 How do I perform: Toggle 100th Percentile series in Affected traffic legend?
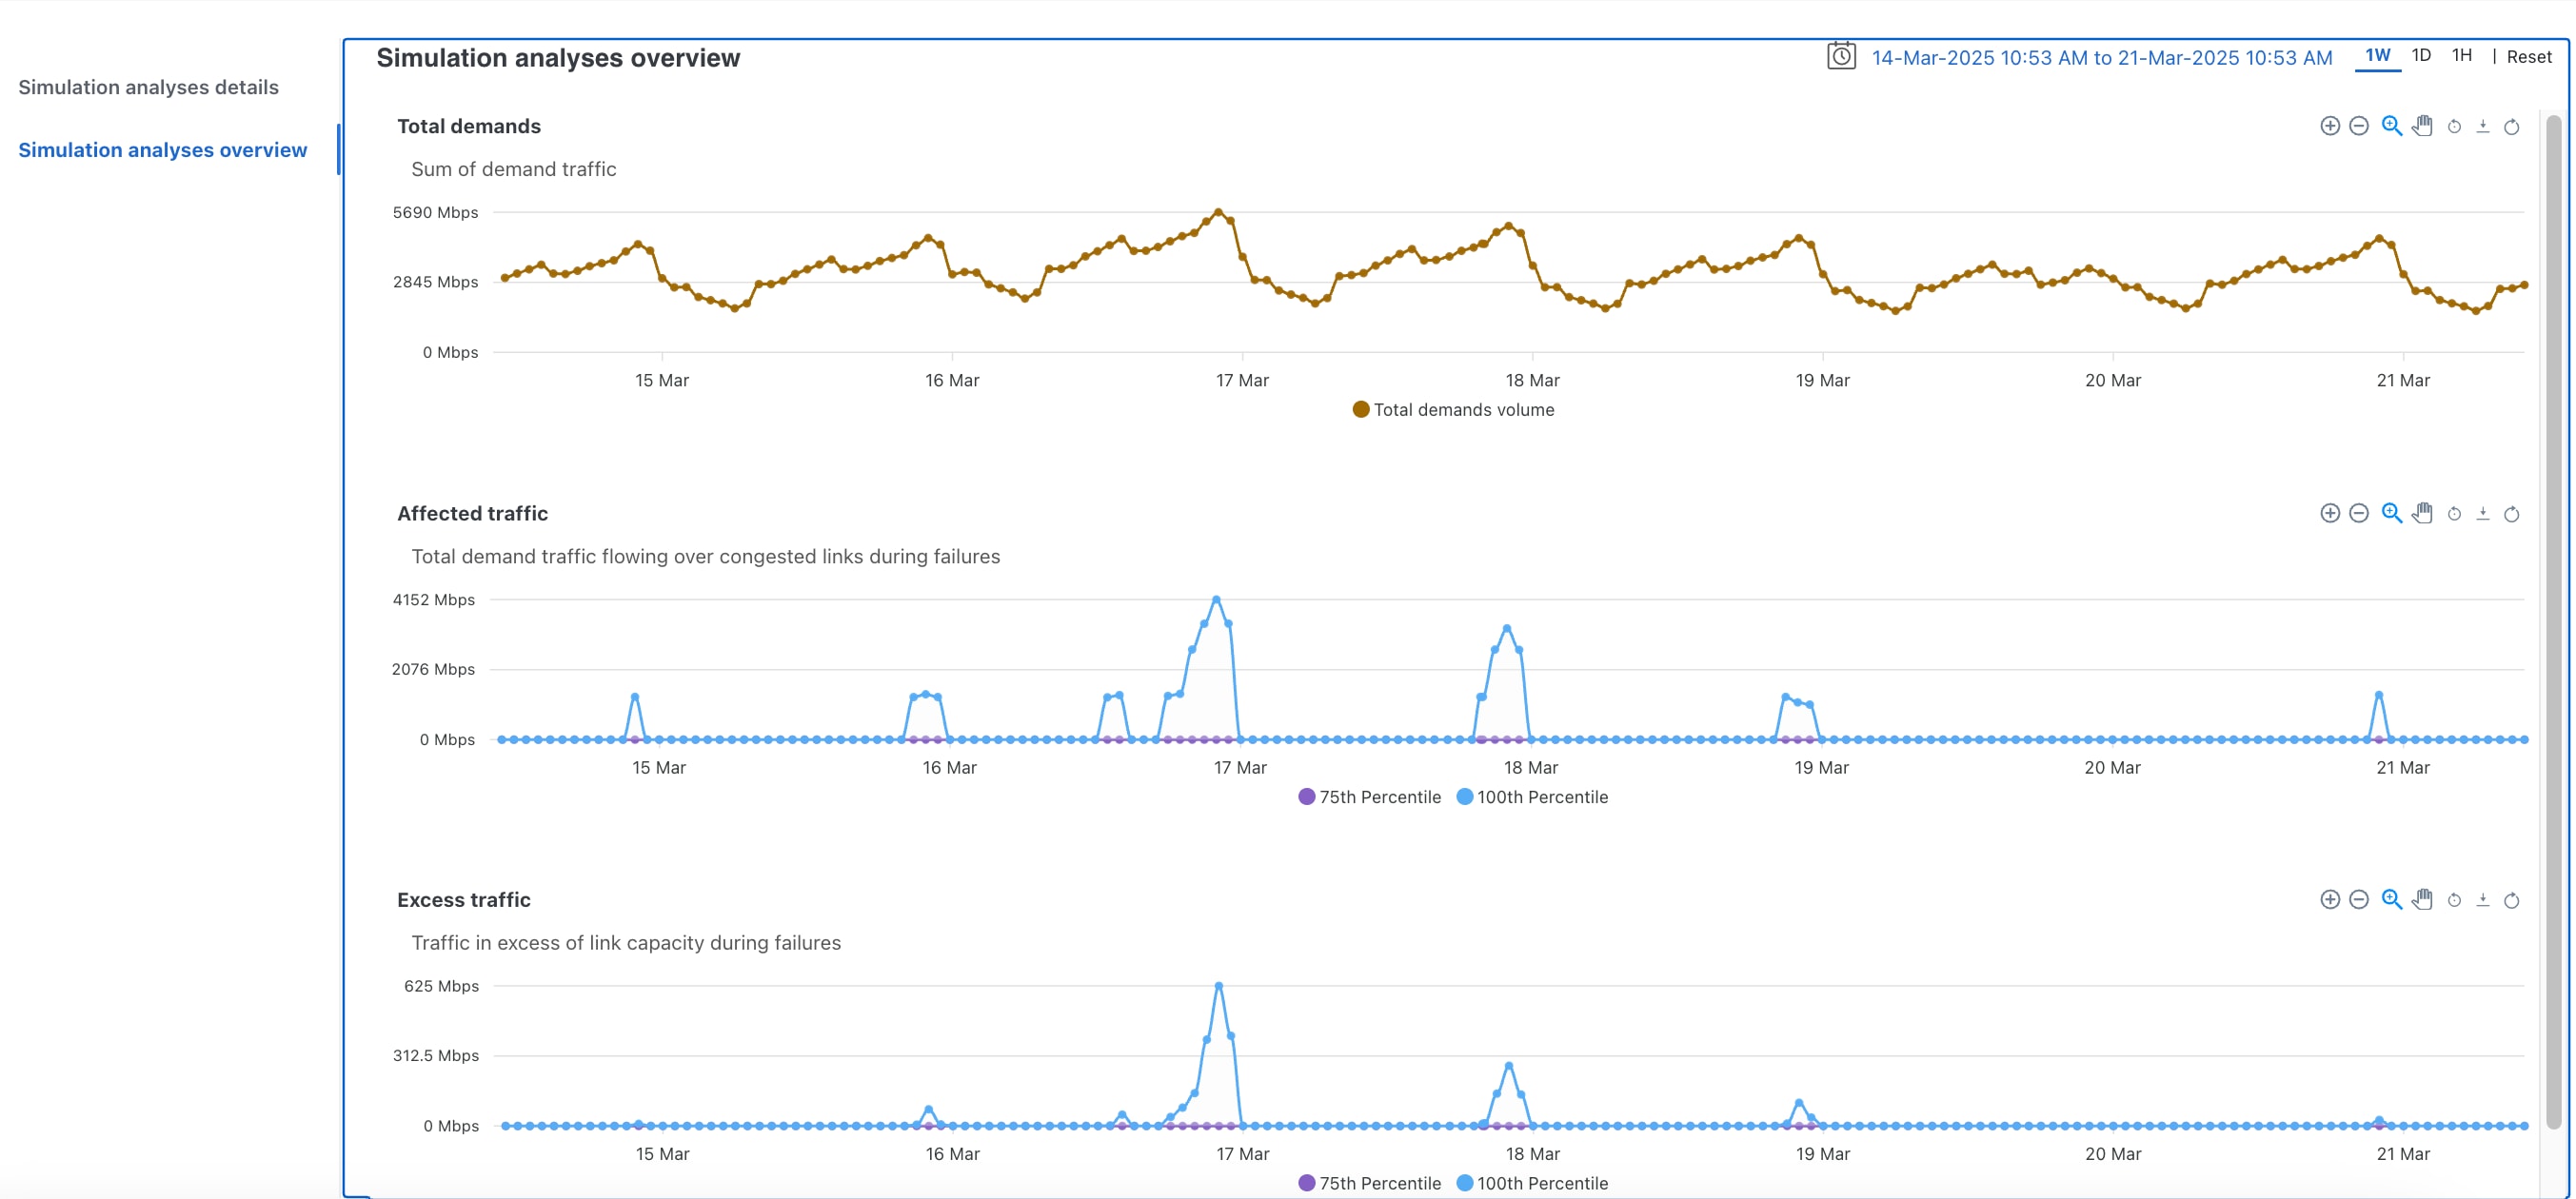(x=1532, y=797)
